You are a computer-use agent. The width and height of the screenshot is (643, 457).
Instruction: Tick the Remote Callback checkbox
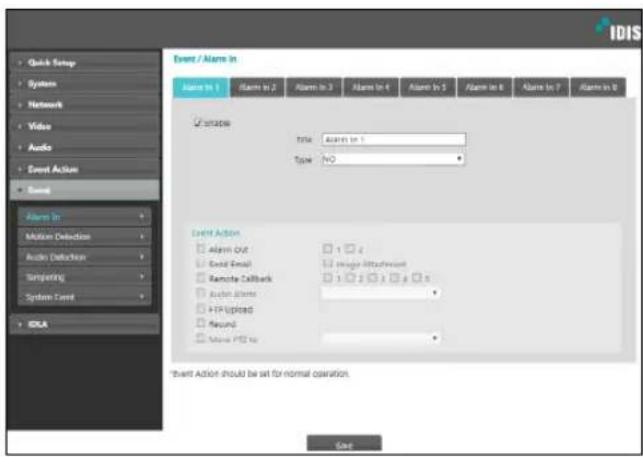[x=201, y=278]
